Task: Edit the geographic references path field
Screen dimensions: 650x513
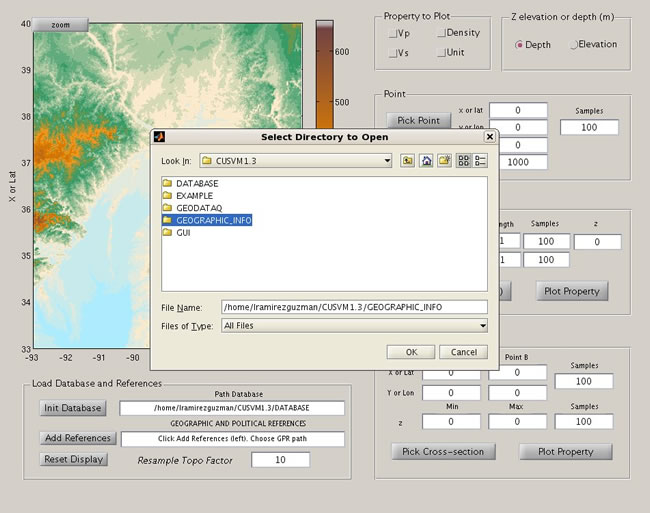Action: pos(233,439)
